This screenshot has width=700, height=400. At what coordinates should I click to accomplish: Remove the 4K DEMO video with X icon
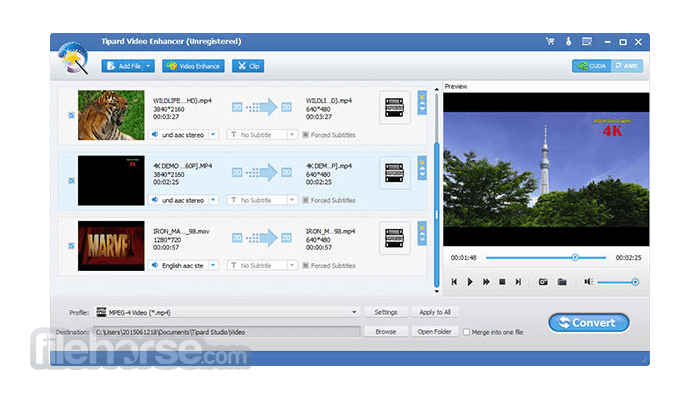(422, 162)
